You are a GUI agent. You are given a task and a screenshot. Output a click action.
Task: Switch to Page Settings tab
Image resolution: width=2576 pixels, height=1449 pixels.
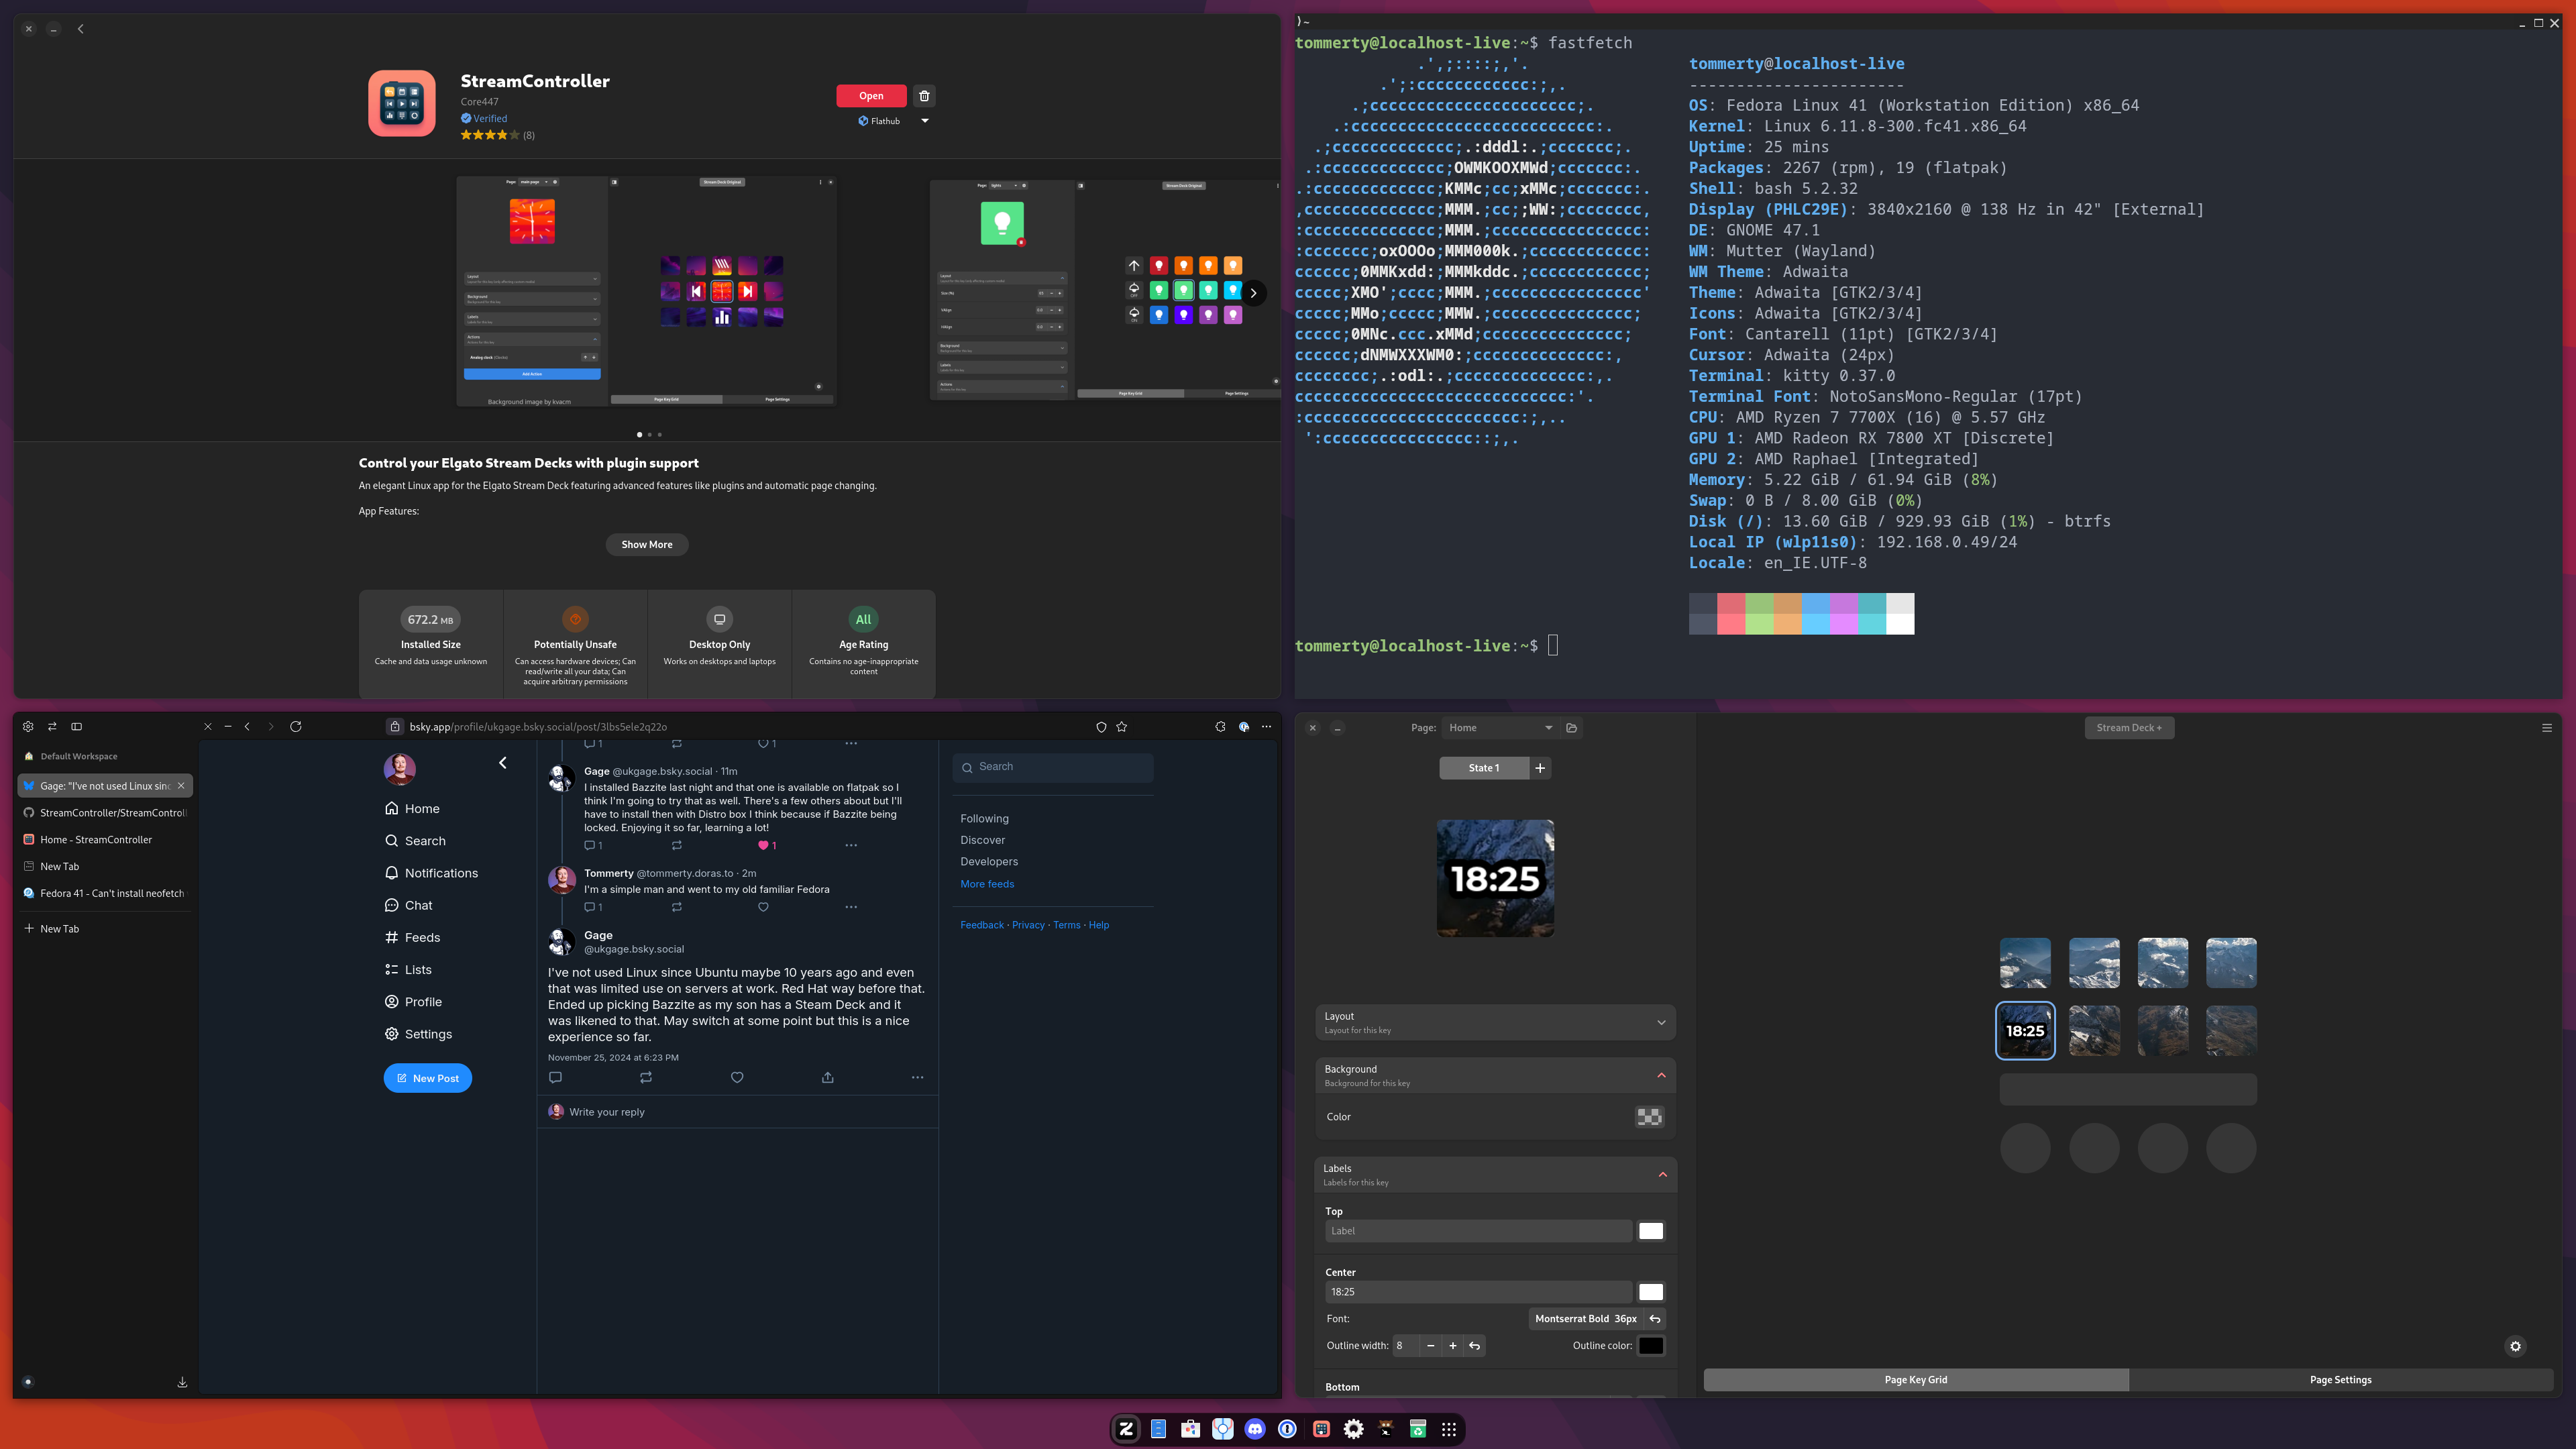[2340, 1380]
